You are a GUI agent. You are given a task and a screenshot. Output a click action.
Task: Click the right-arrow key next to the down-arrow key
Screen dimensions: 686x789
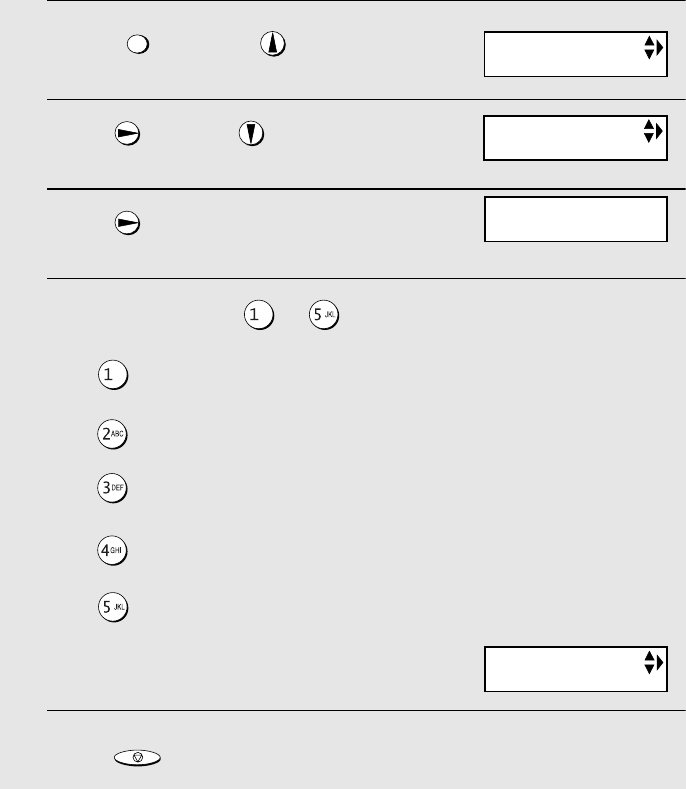coord(127,134)
